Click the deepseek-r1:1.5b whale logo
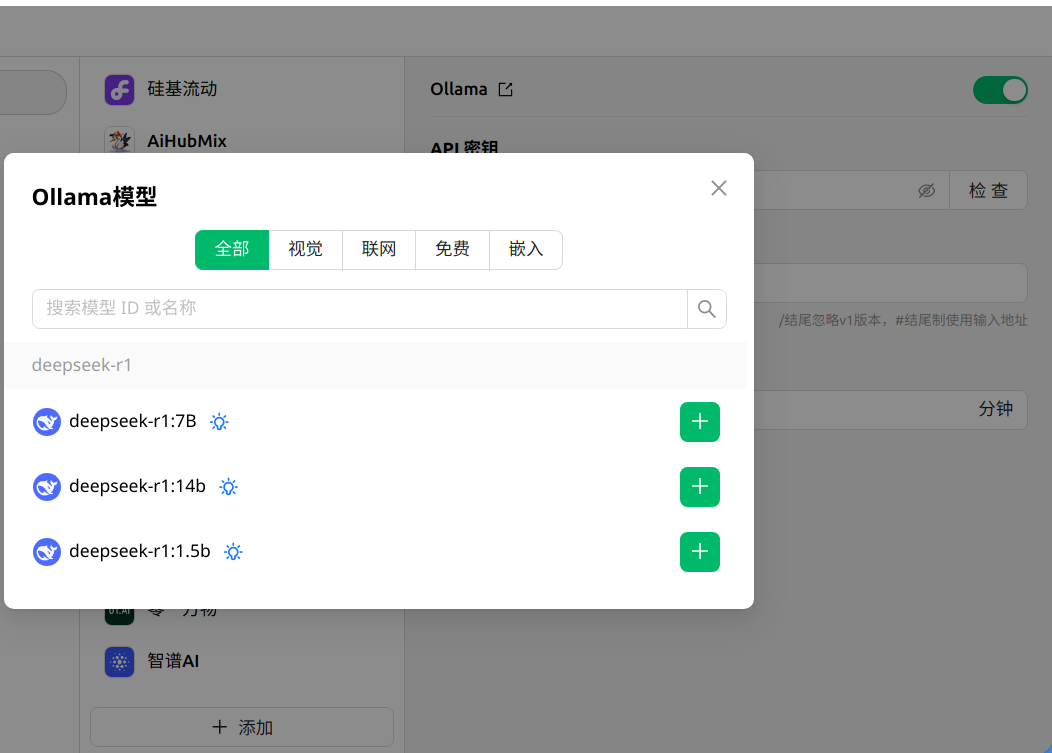The width and height of the screenshot is (1052, 753). [x=47, y=552]
